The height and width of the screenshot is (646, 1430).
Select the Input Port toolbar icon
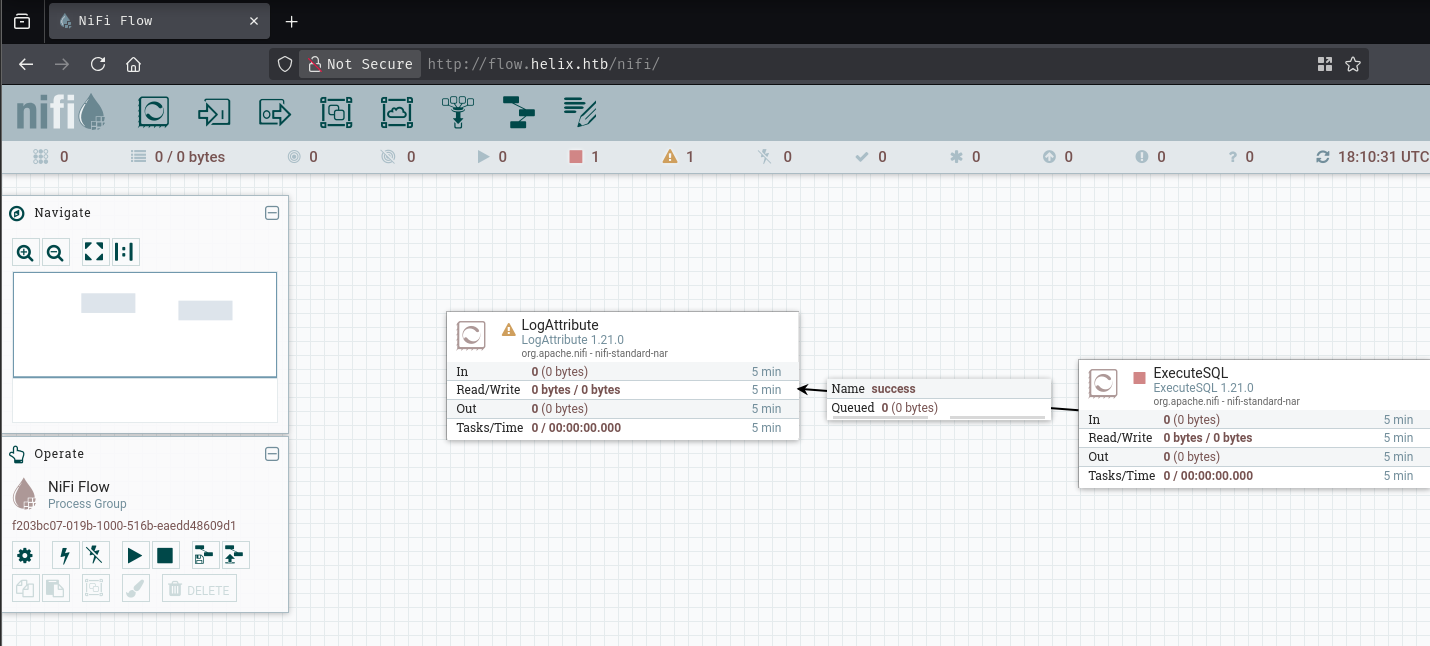click(x=215, y=112)
